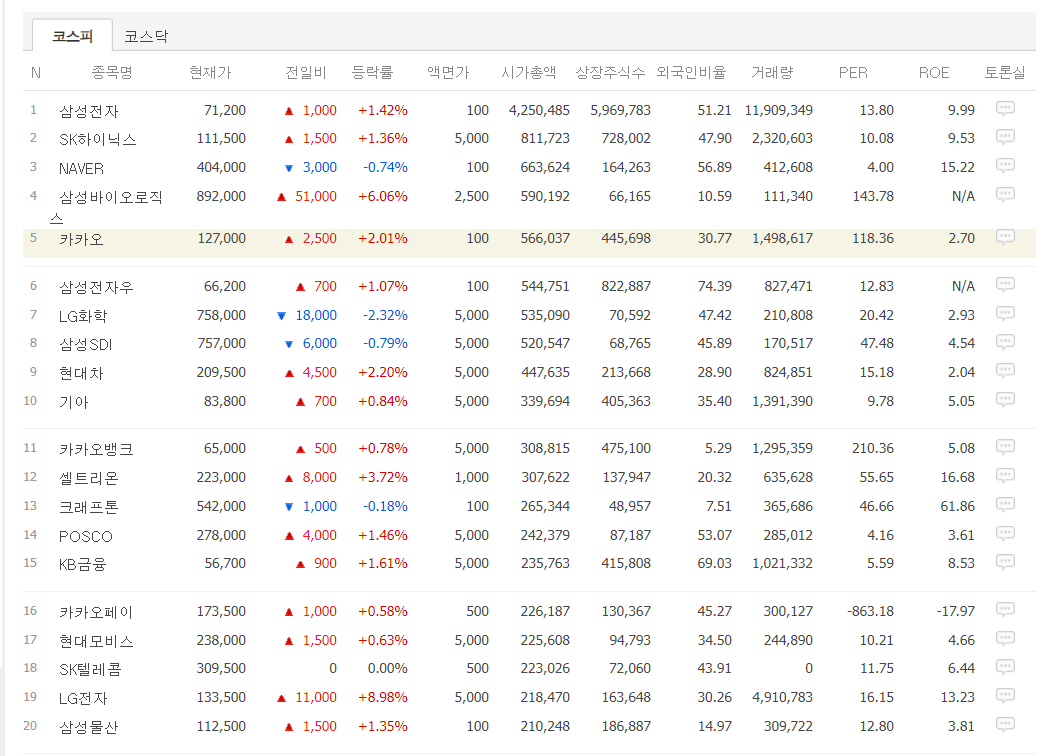Switch to the 코스닥 tab
The height and width of the screenshot is (756, 1064).
pyautogui.click(x=146, y=36)
